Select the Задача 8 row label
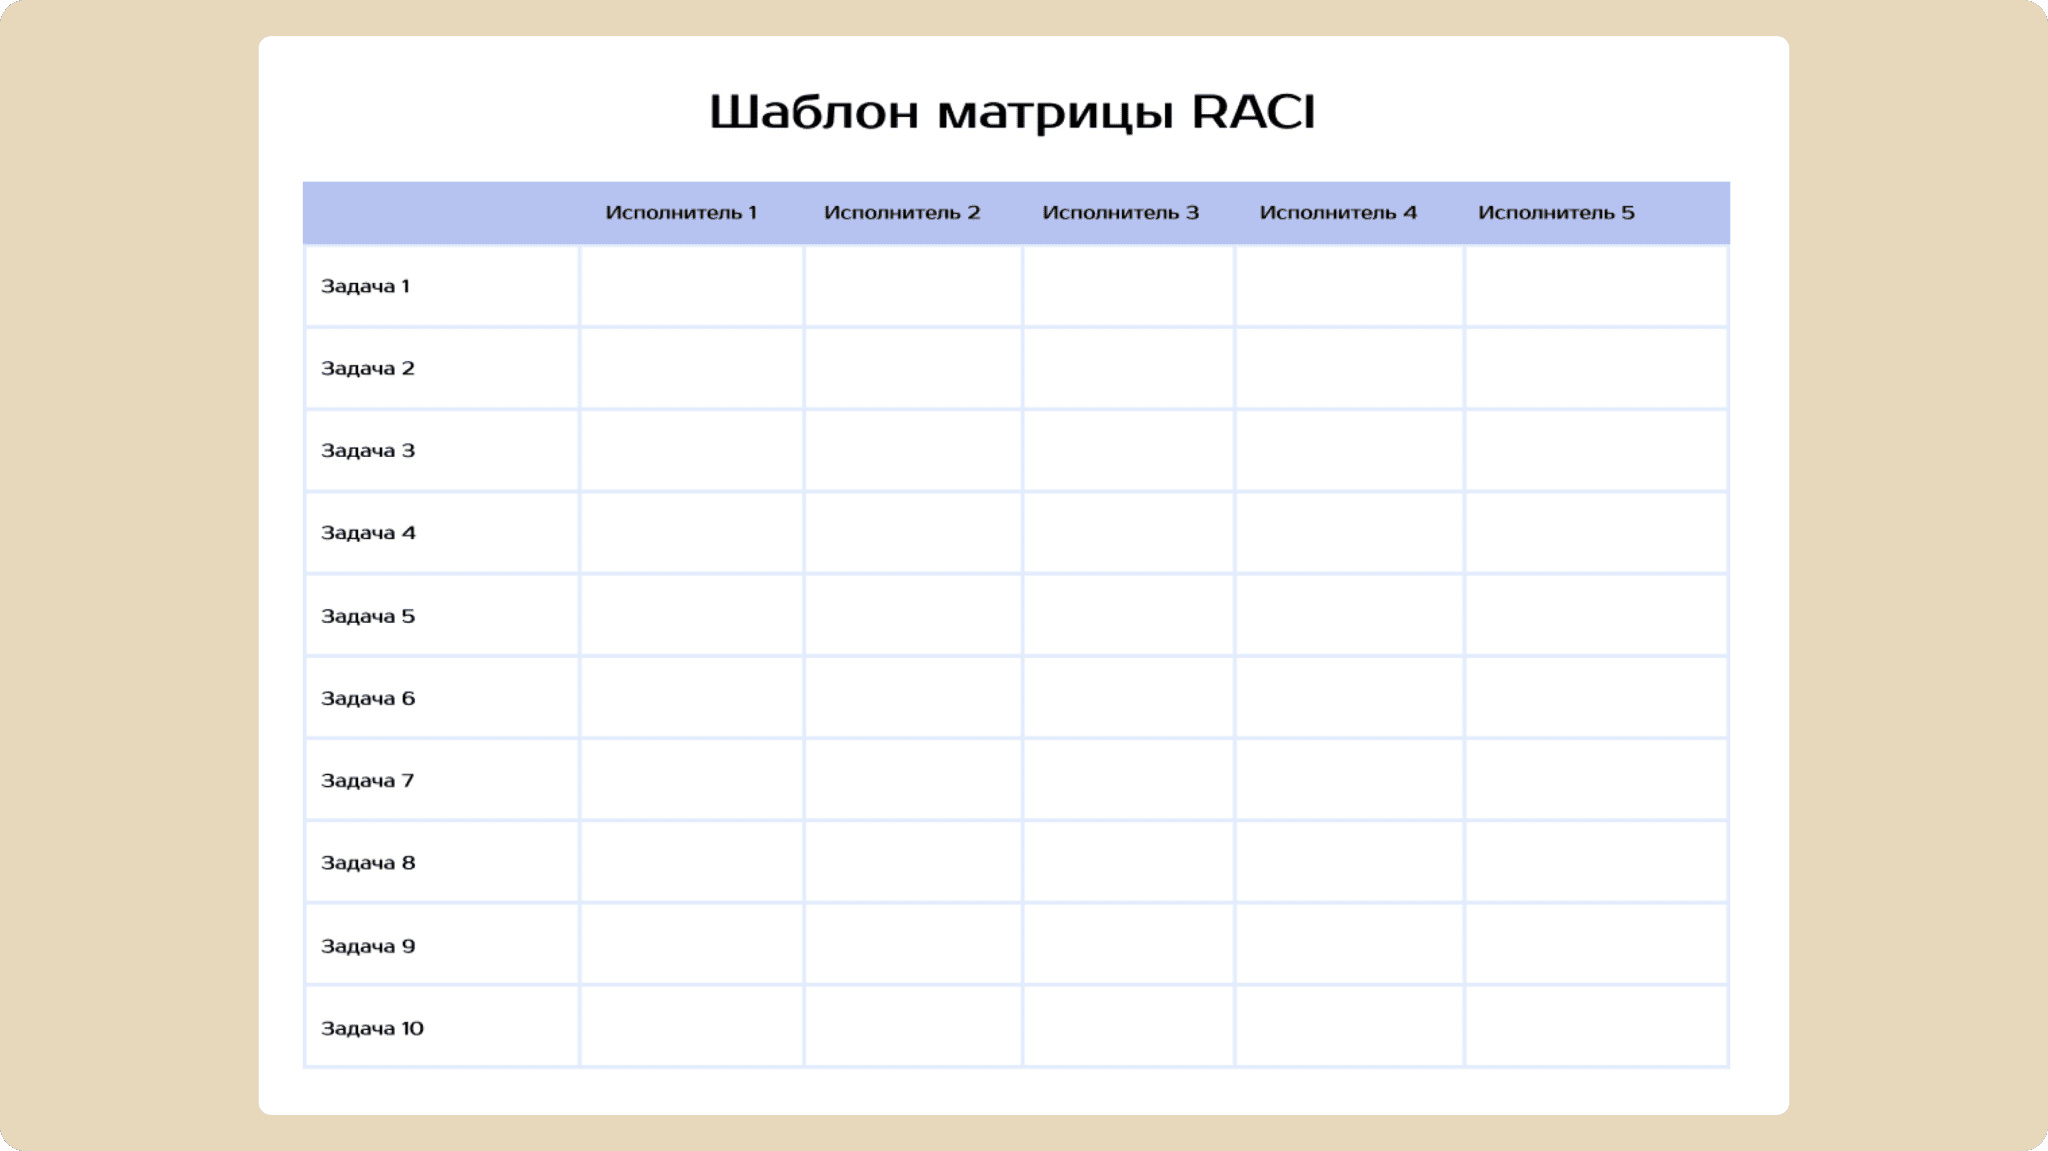 pos(367,863)
